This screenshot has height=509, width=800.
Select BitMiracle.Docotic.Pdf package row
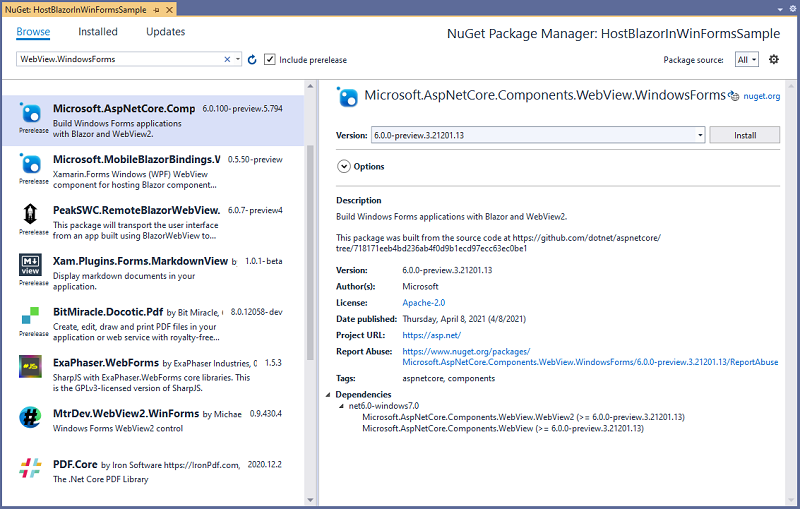pyautogui.click(x=153, y=324)
